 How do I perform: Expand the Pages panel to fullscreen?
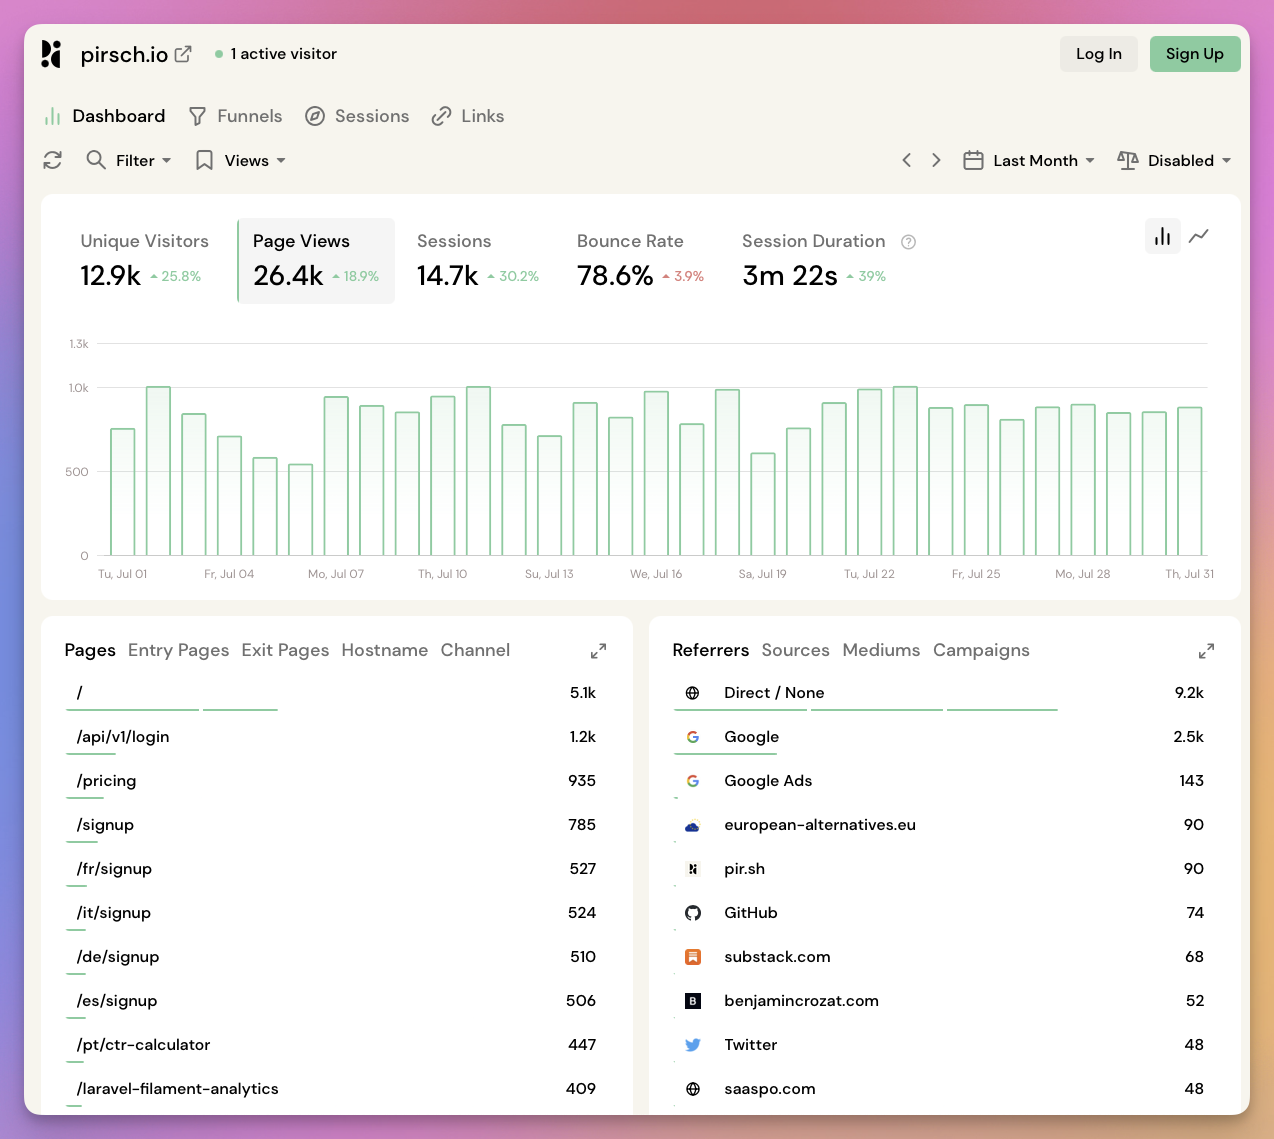click(598, 650)
